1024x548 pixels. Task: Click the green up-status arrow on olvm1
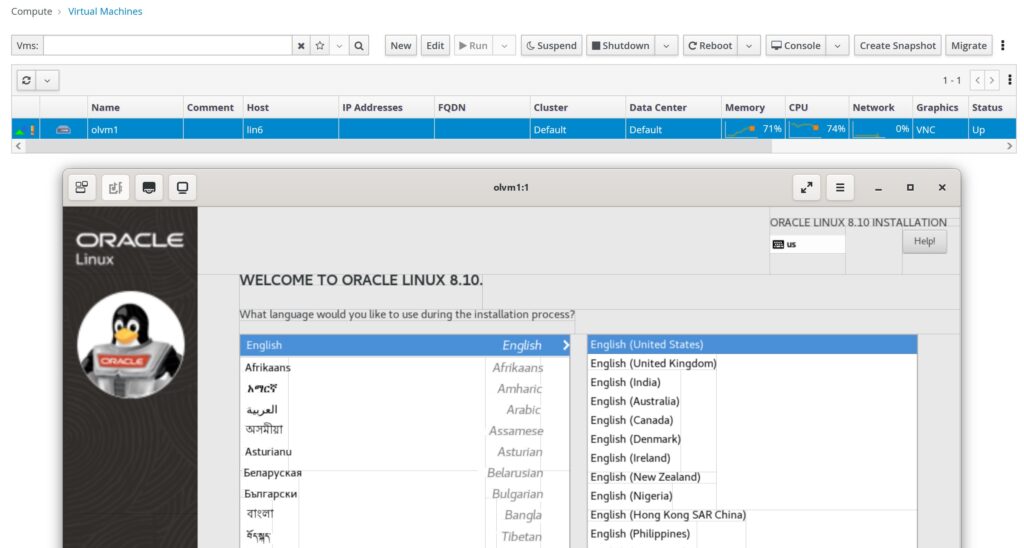point(20,131)
